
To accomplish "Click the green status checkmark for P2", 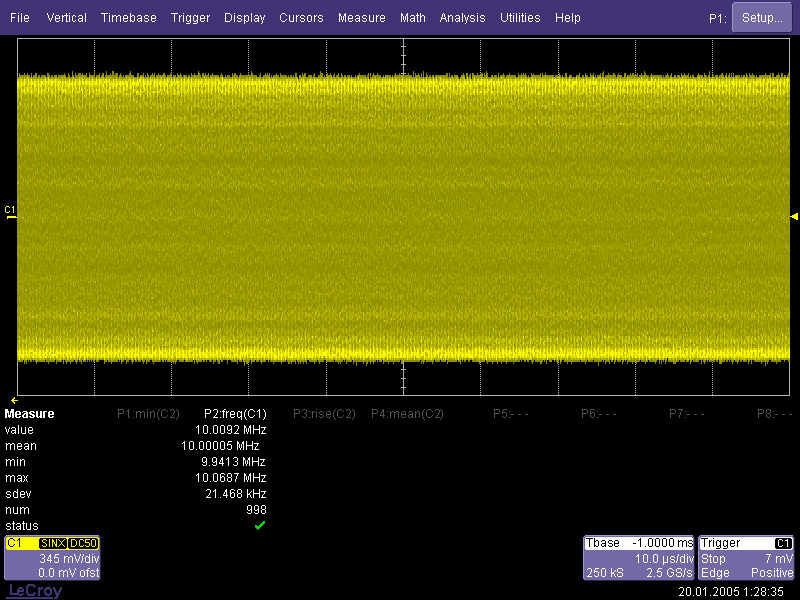I will 260,526.
